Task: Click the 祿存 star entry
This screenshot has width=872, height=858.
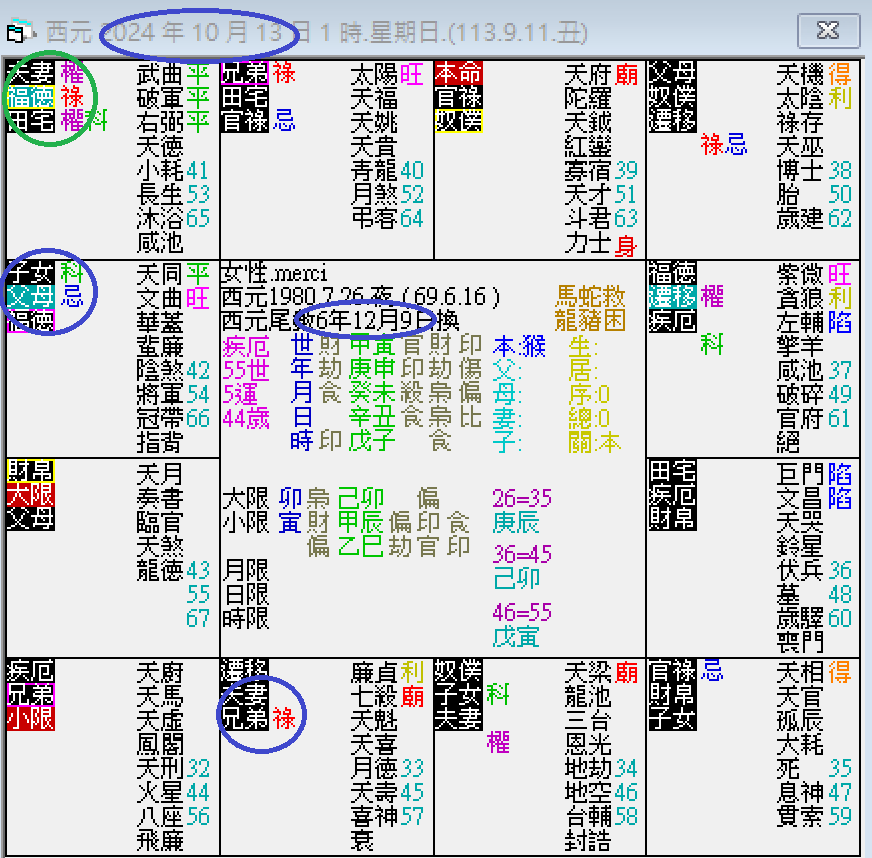Action: [800, 122]
